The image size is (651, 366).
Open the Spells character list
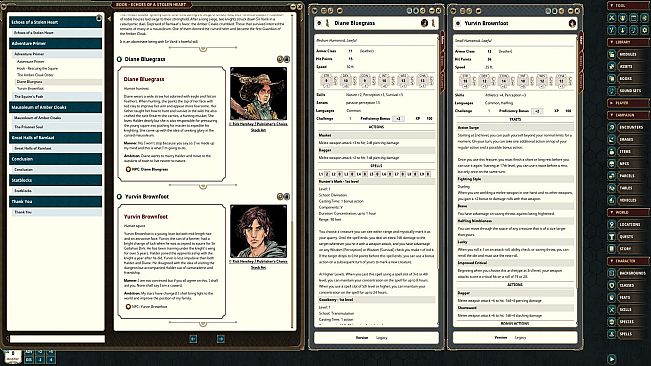click(627, 334)
